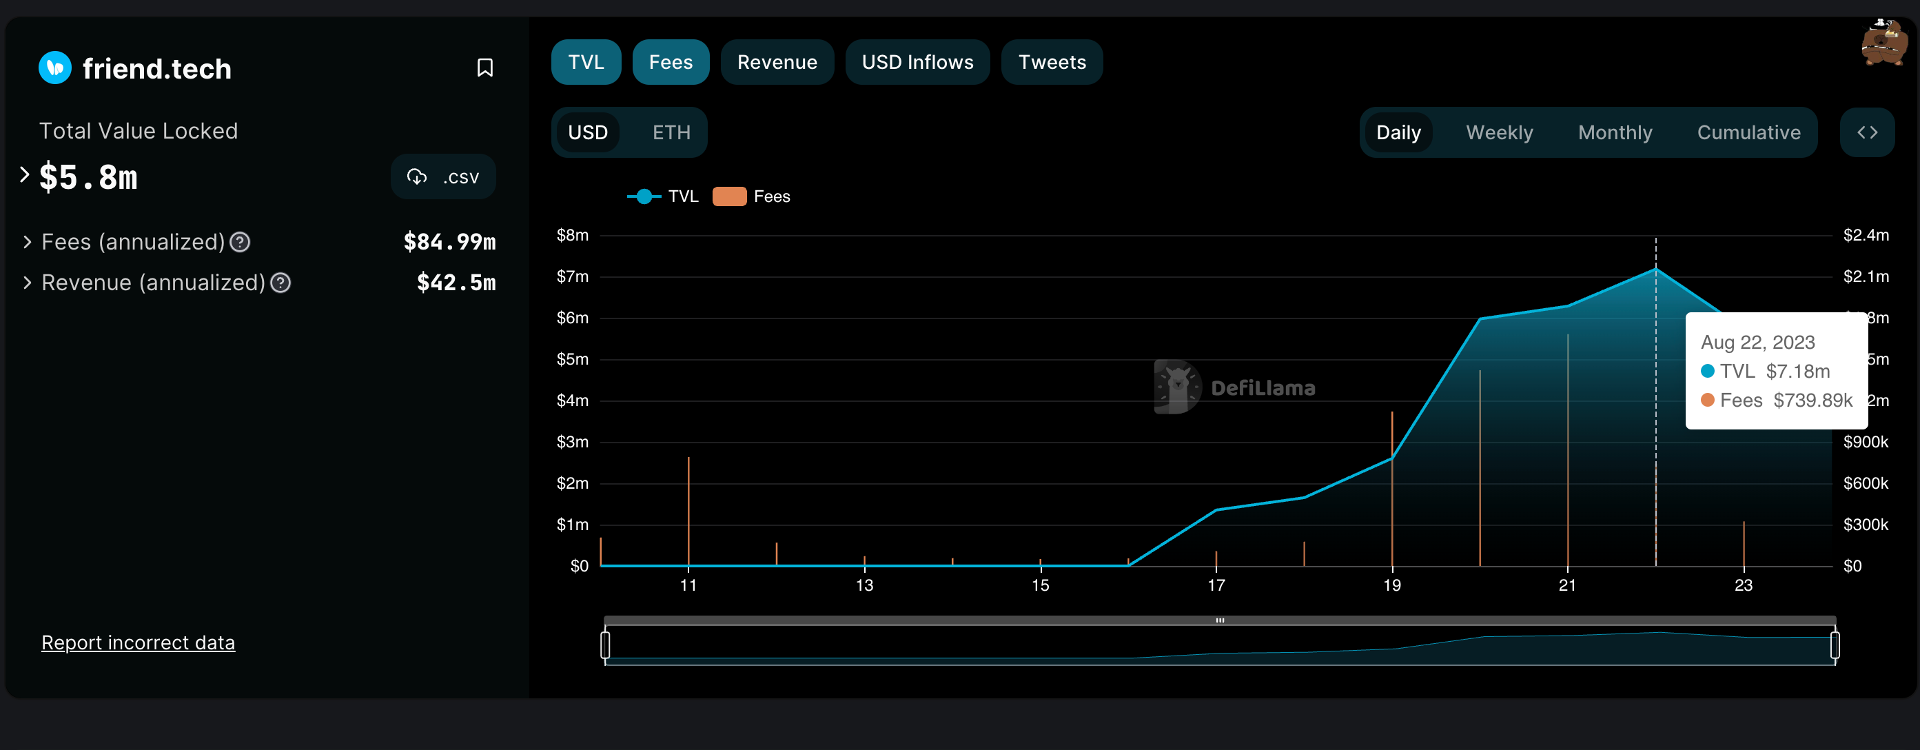Enable the USD Inflows chart metric
Viewport: 1920px width, 750px height.
917,62
